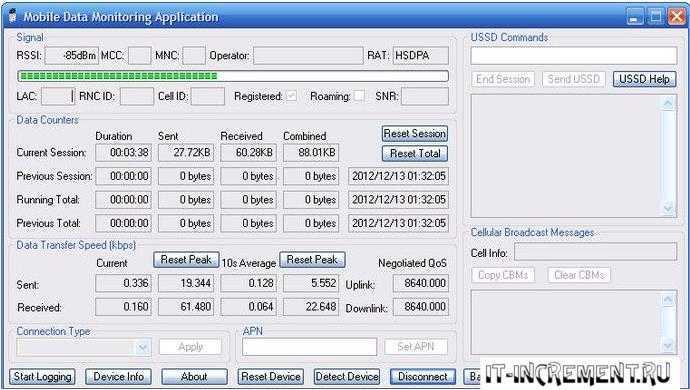This screenshot has width=690, height=390.
Task: Click the Copy CBMs button
Action: [503, 275]
